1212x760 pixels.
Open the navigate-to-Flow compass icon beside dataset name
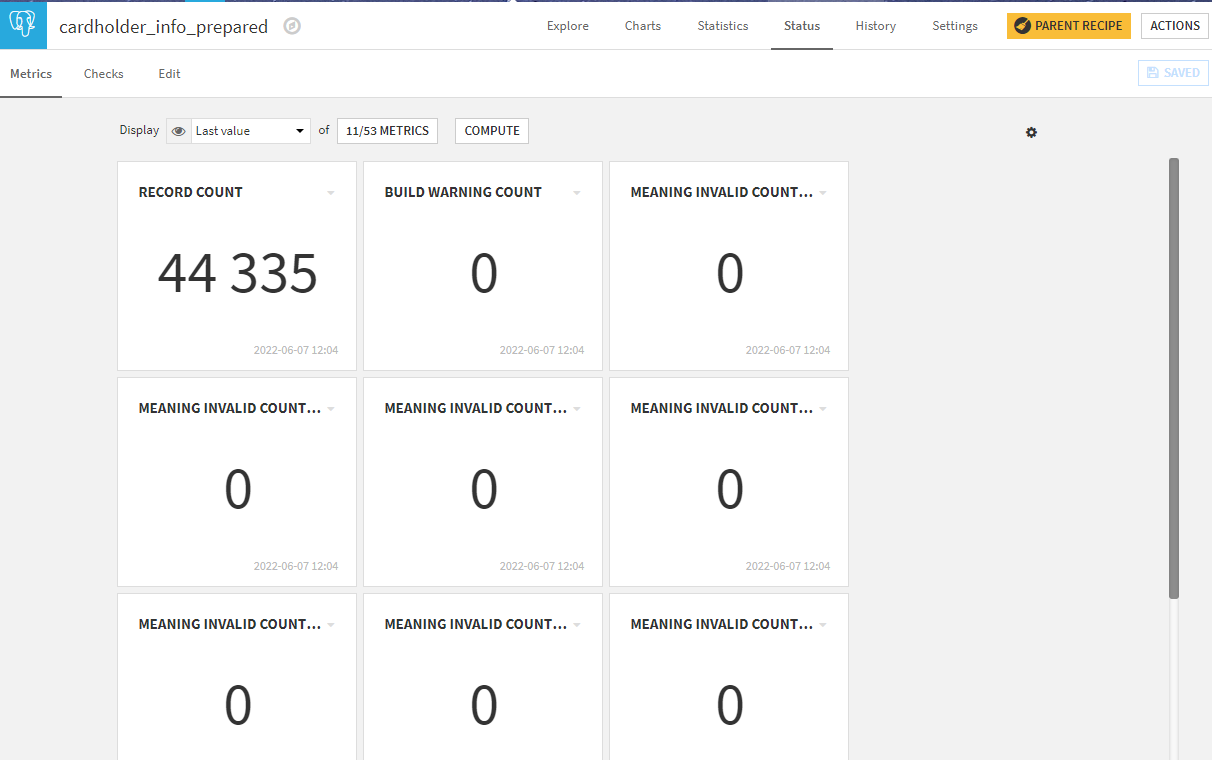(290, 27)
